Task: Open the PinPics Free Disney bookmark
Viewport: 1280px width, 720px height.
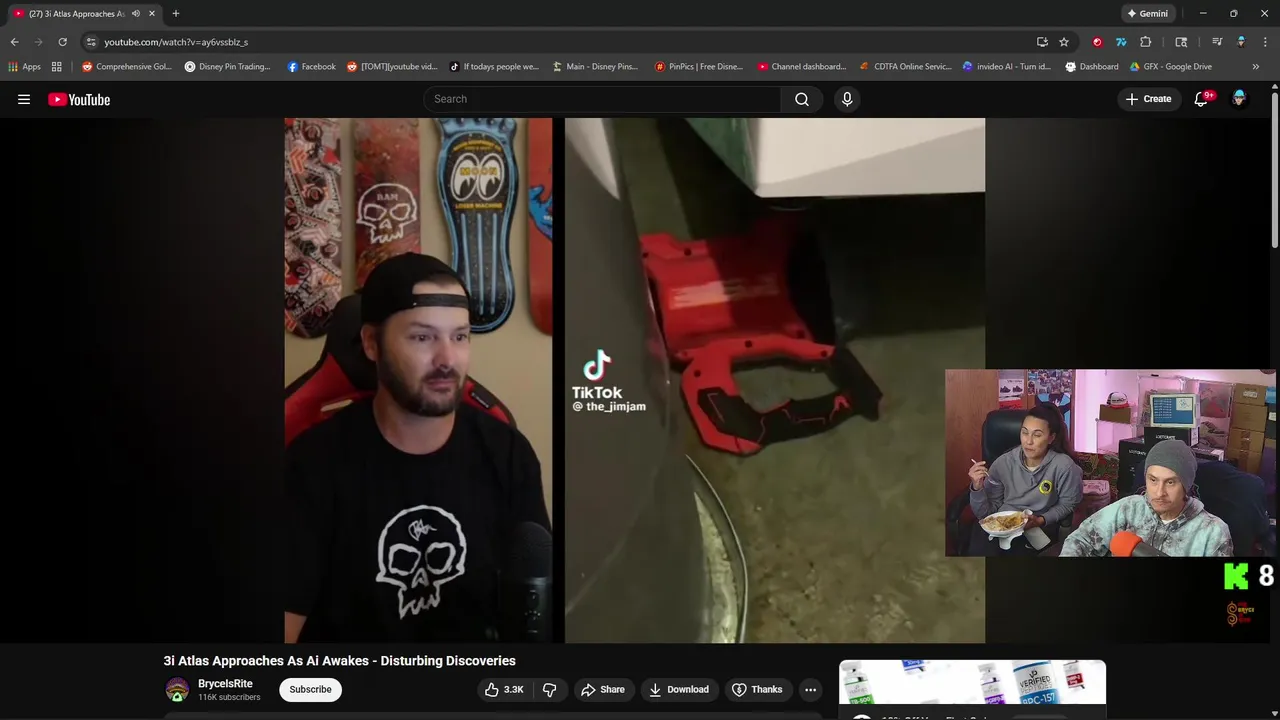Action: 699,67
